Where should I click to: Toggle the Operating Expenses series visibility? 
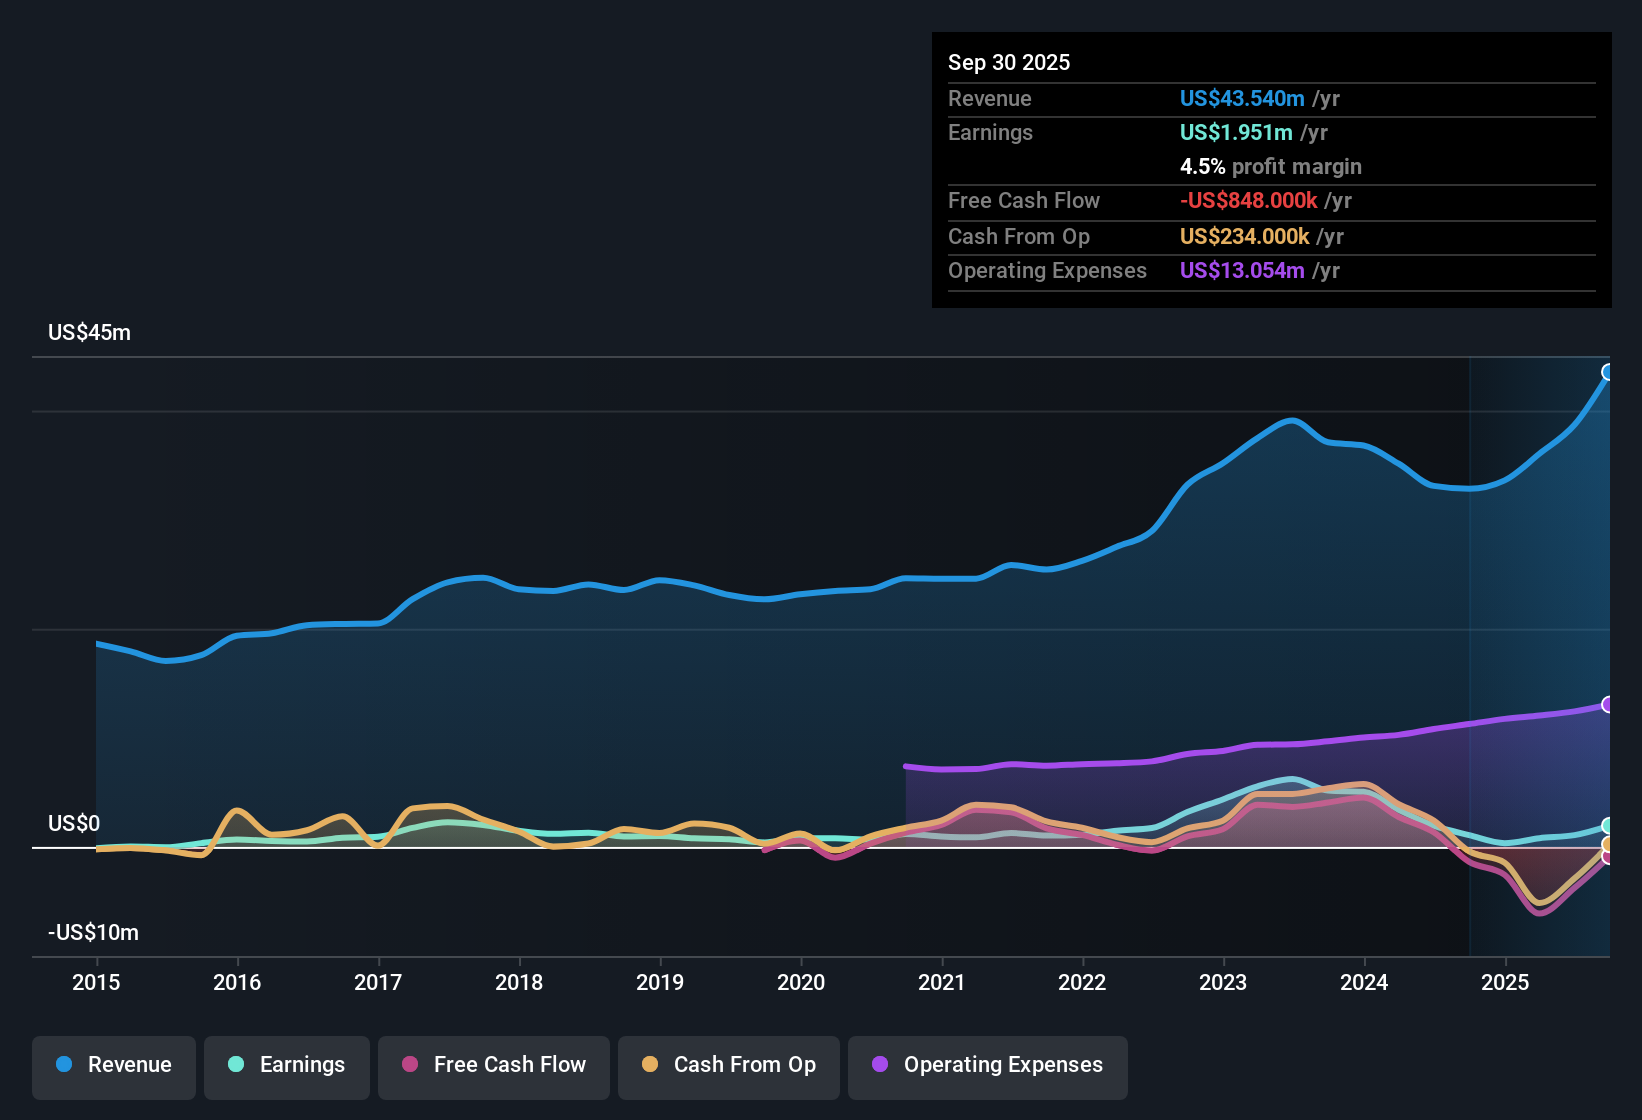coord(987,1065)
